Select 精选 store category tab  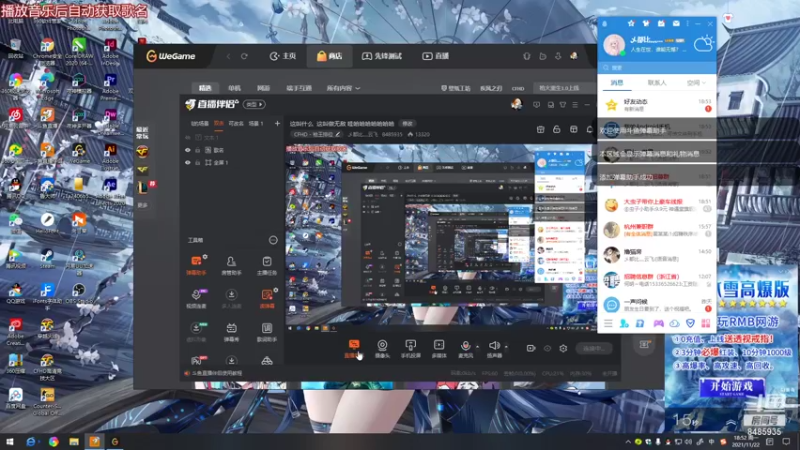pyautogui.click(x=205, y=88)
